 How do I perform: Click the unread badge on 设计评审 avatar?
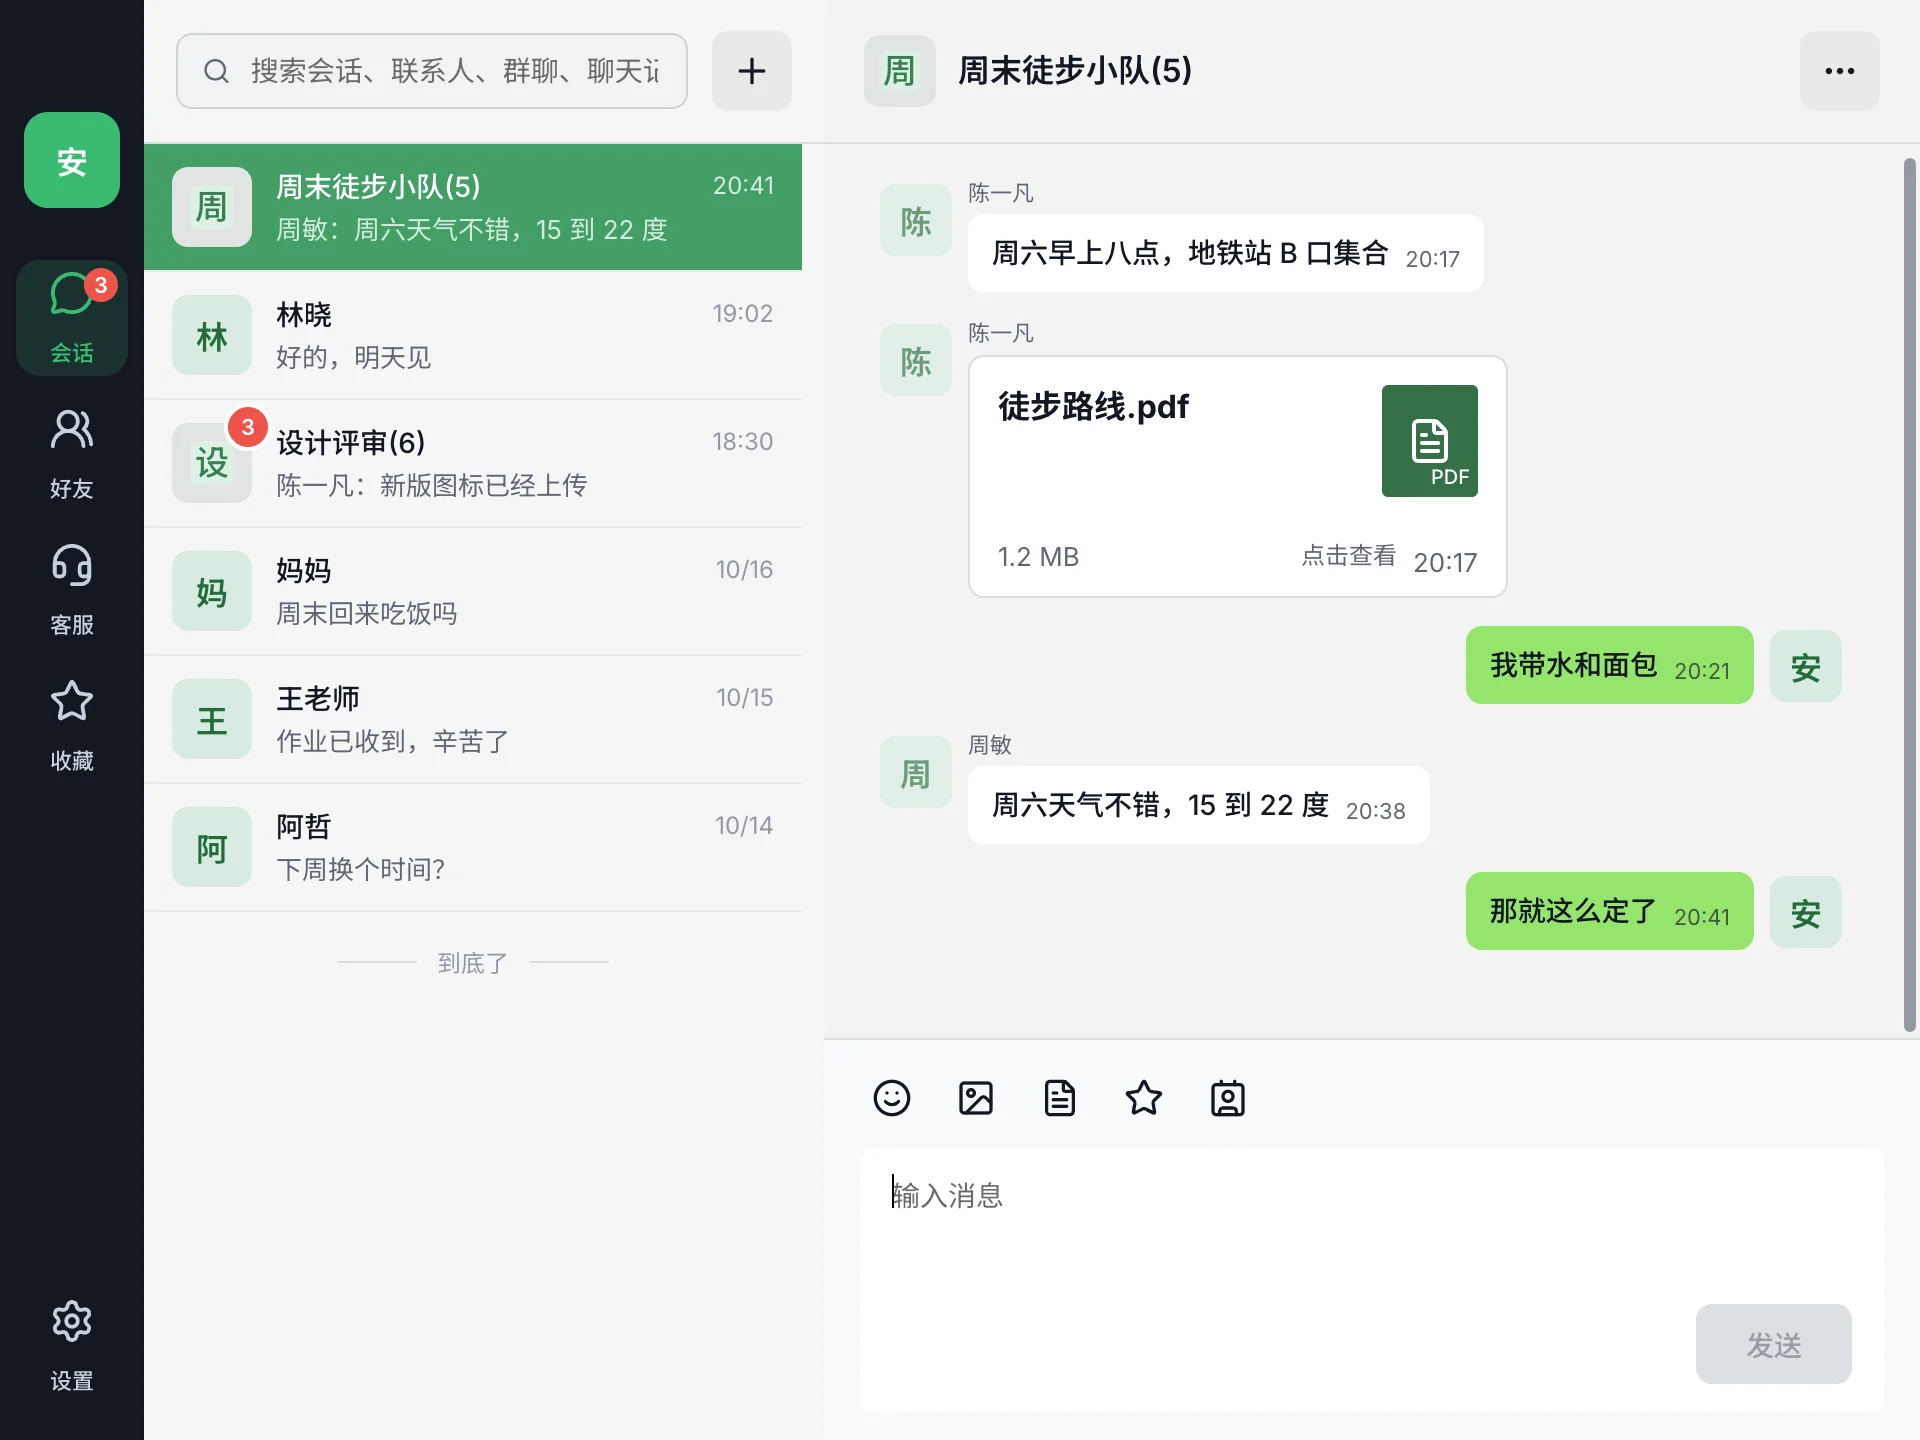(x=248, y=427)
